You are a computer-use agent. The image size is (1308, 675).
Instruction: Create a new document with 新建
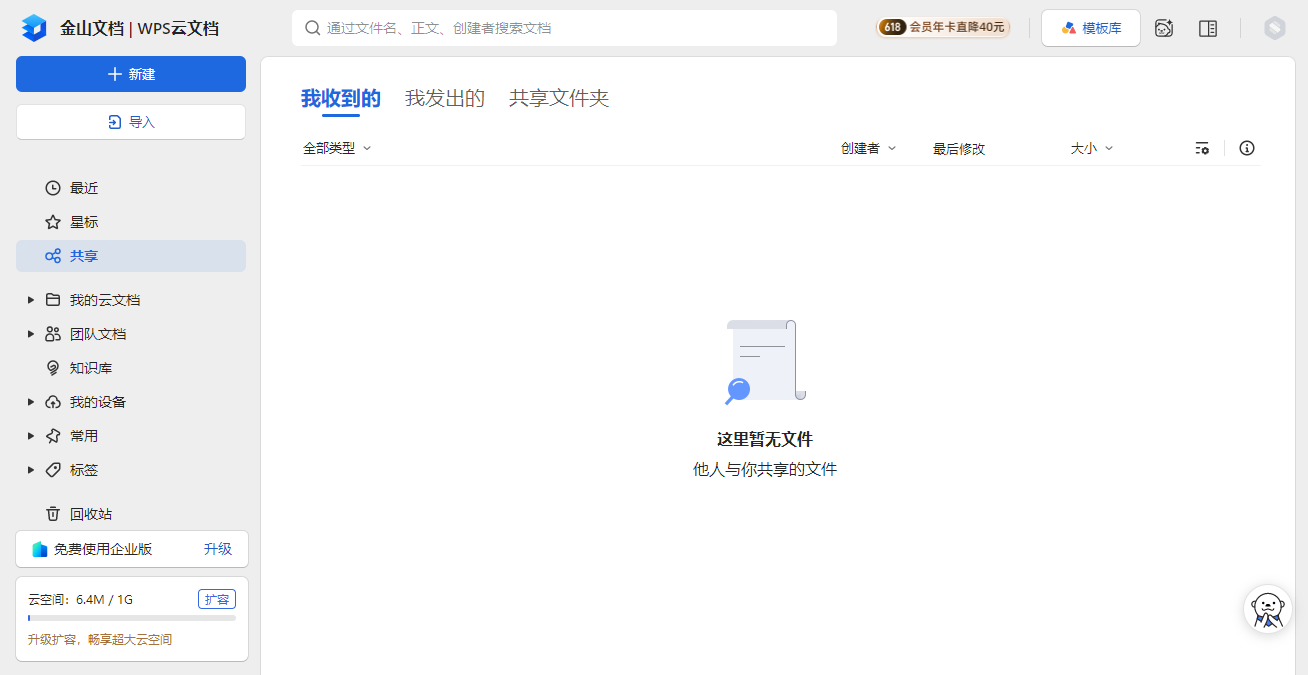click(131, 74)
